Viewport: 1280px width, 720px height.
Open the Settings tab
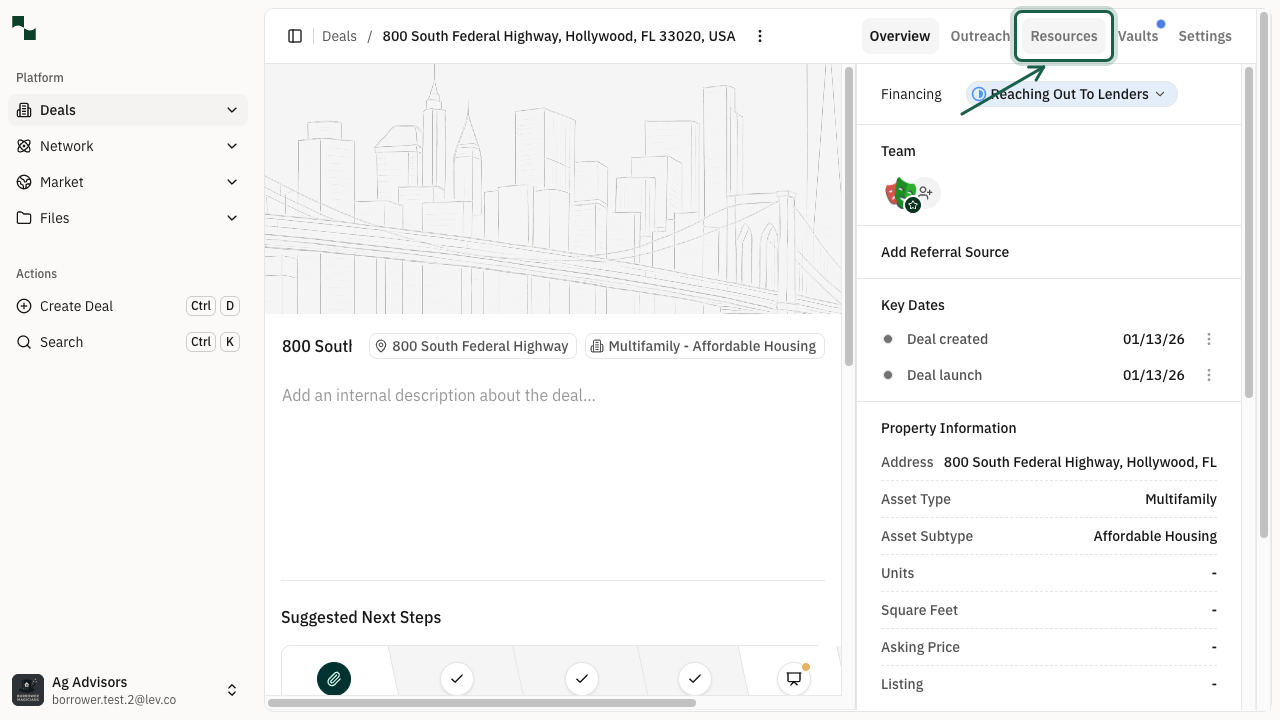coord(1204,35)
